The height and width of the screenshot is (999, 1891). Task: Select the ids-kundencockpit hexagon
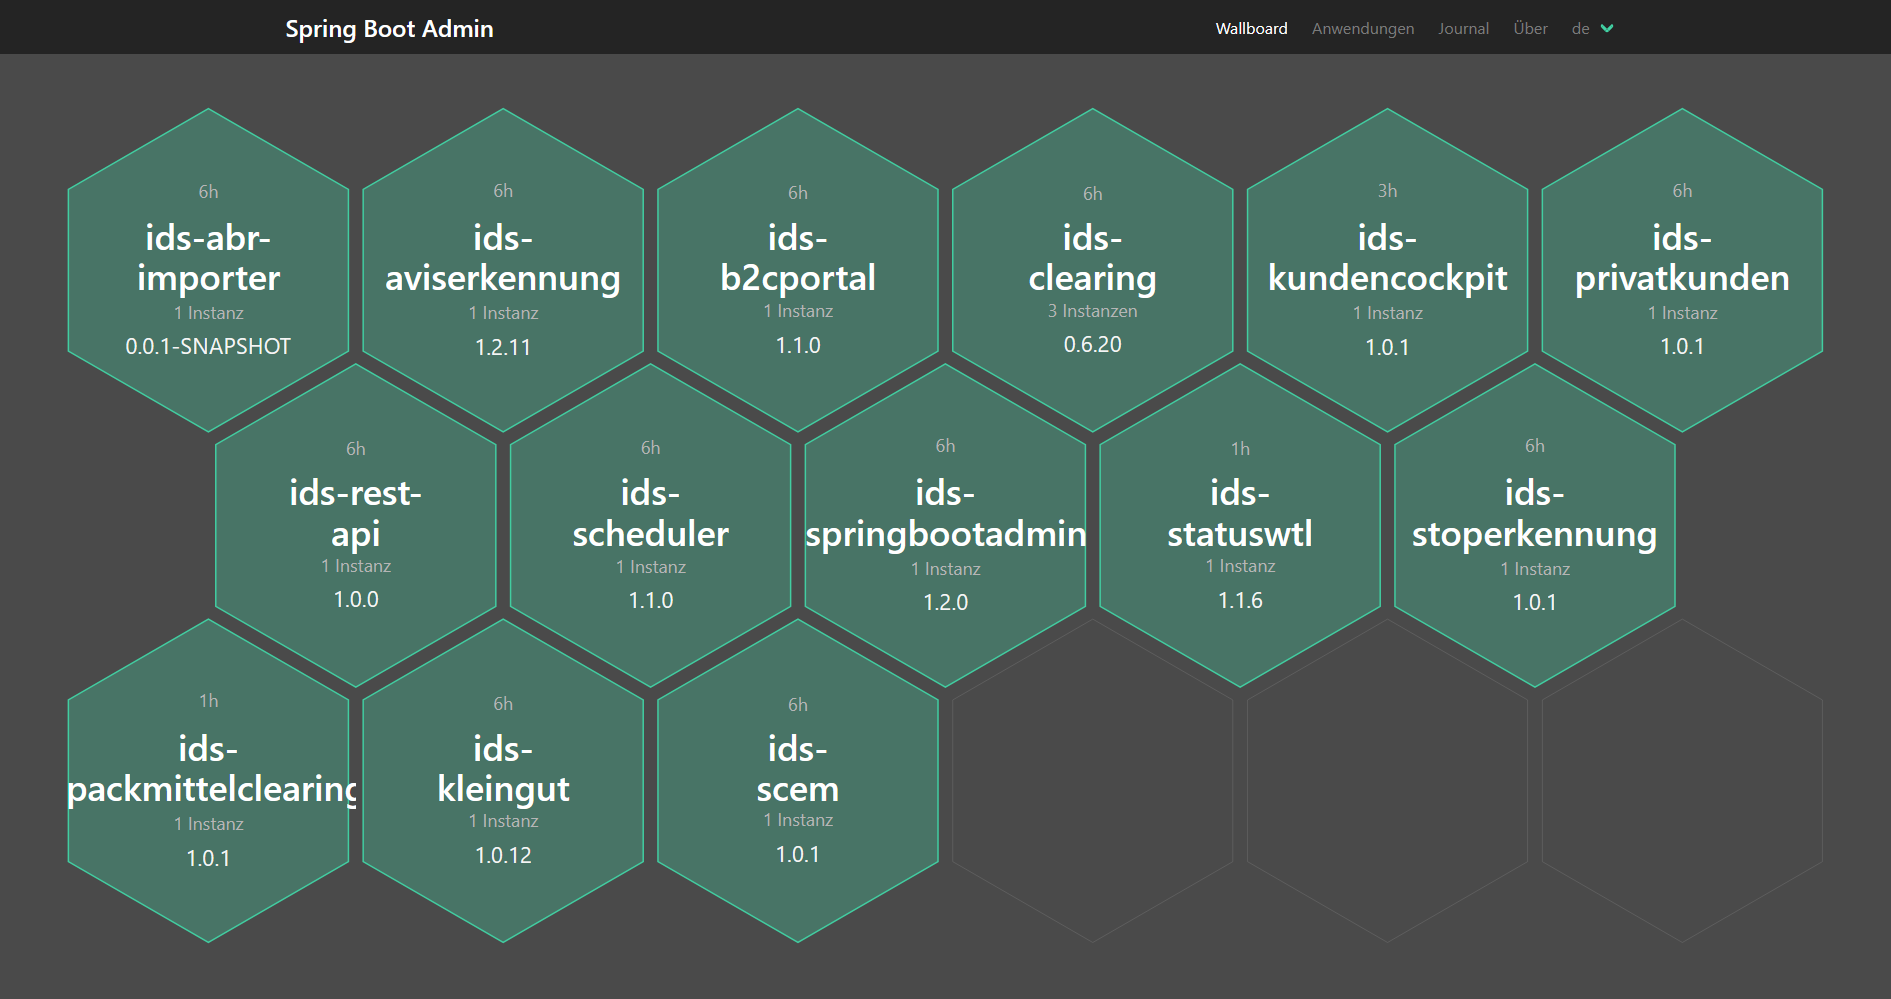[1387, 270]
